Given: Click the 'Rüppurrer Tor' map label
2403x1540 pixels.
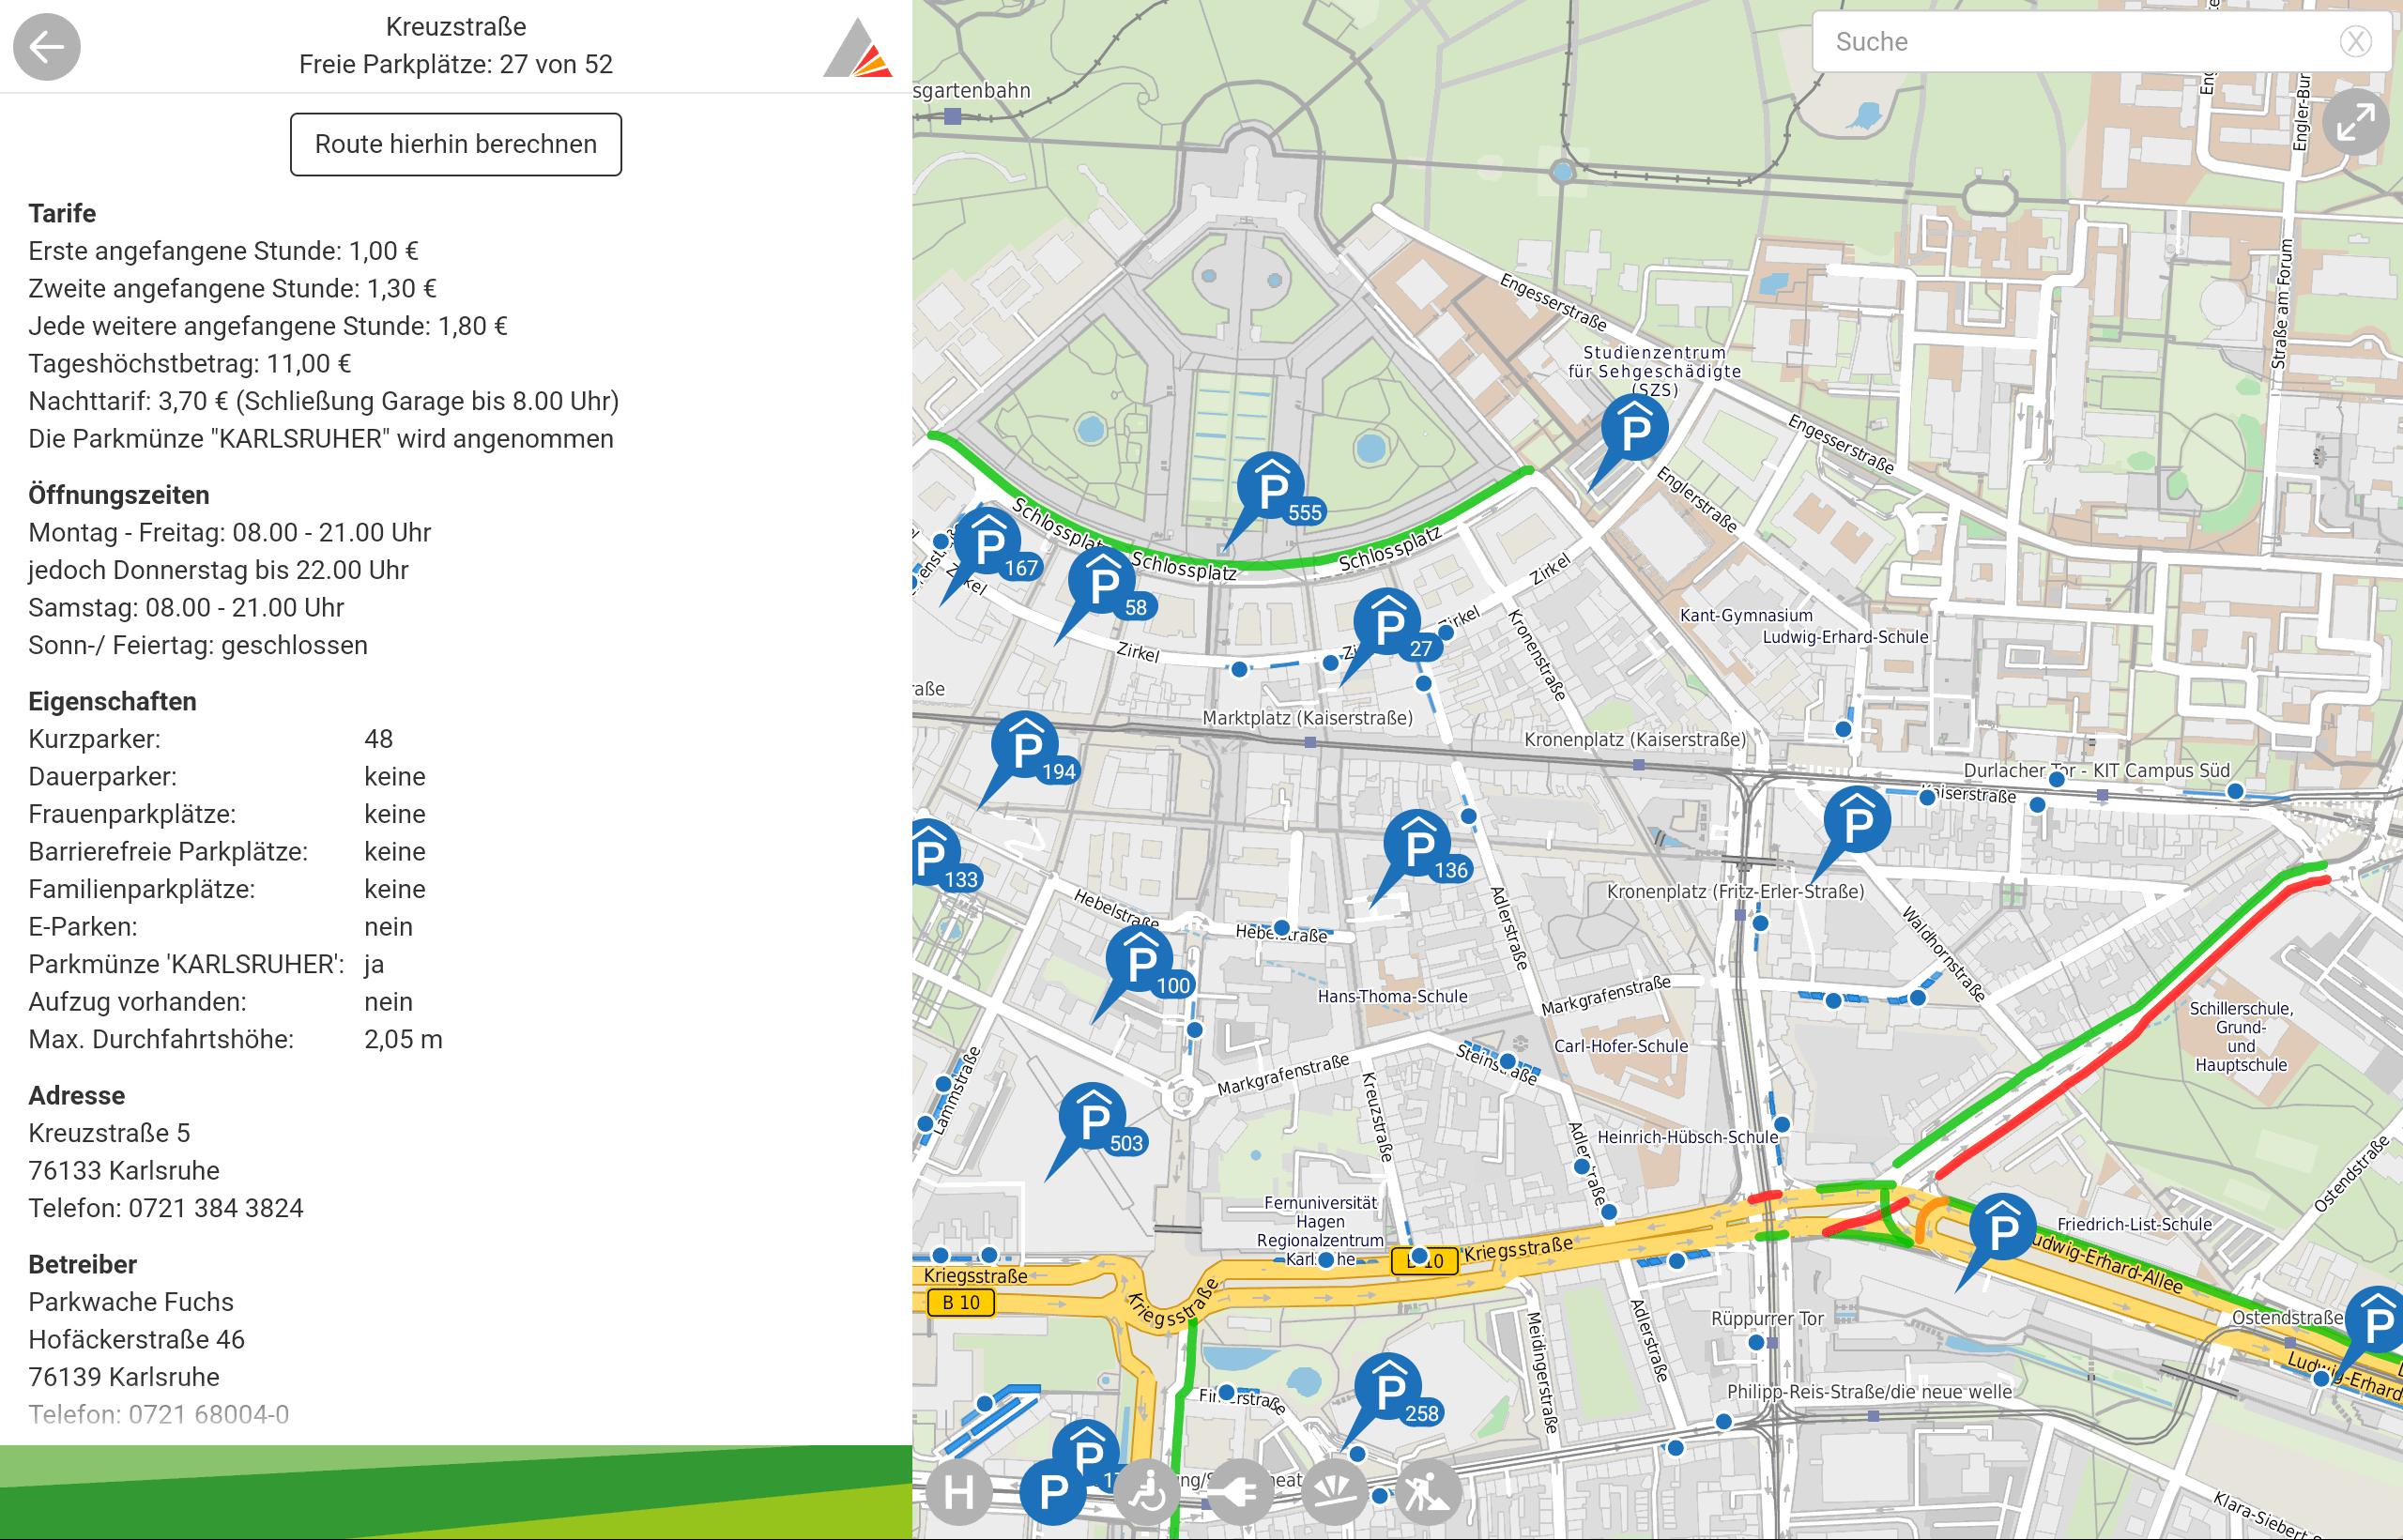Looking at the screenshot, I should point(1767,1319).
